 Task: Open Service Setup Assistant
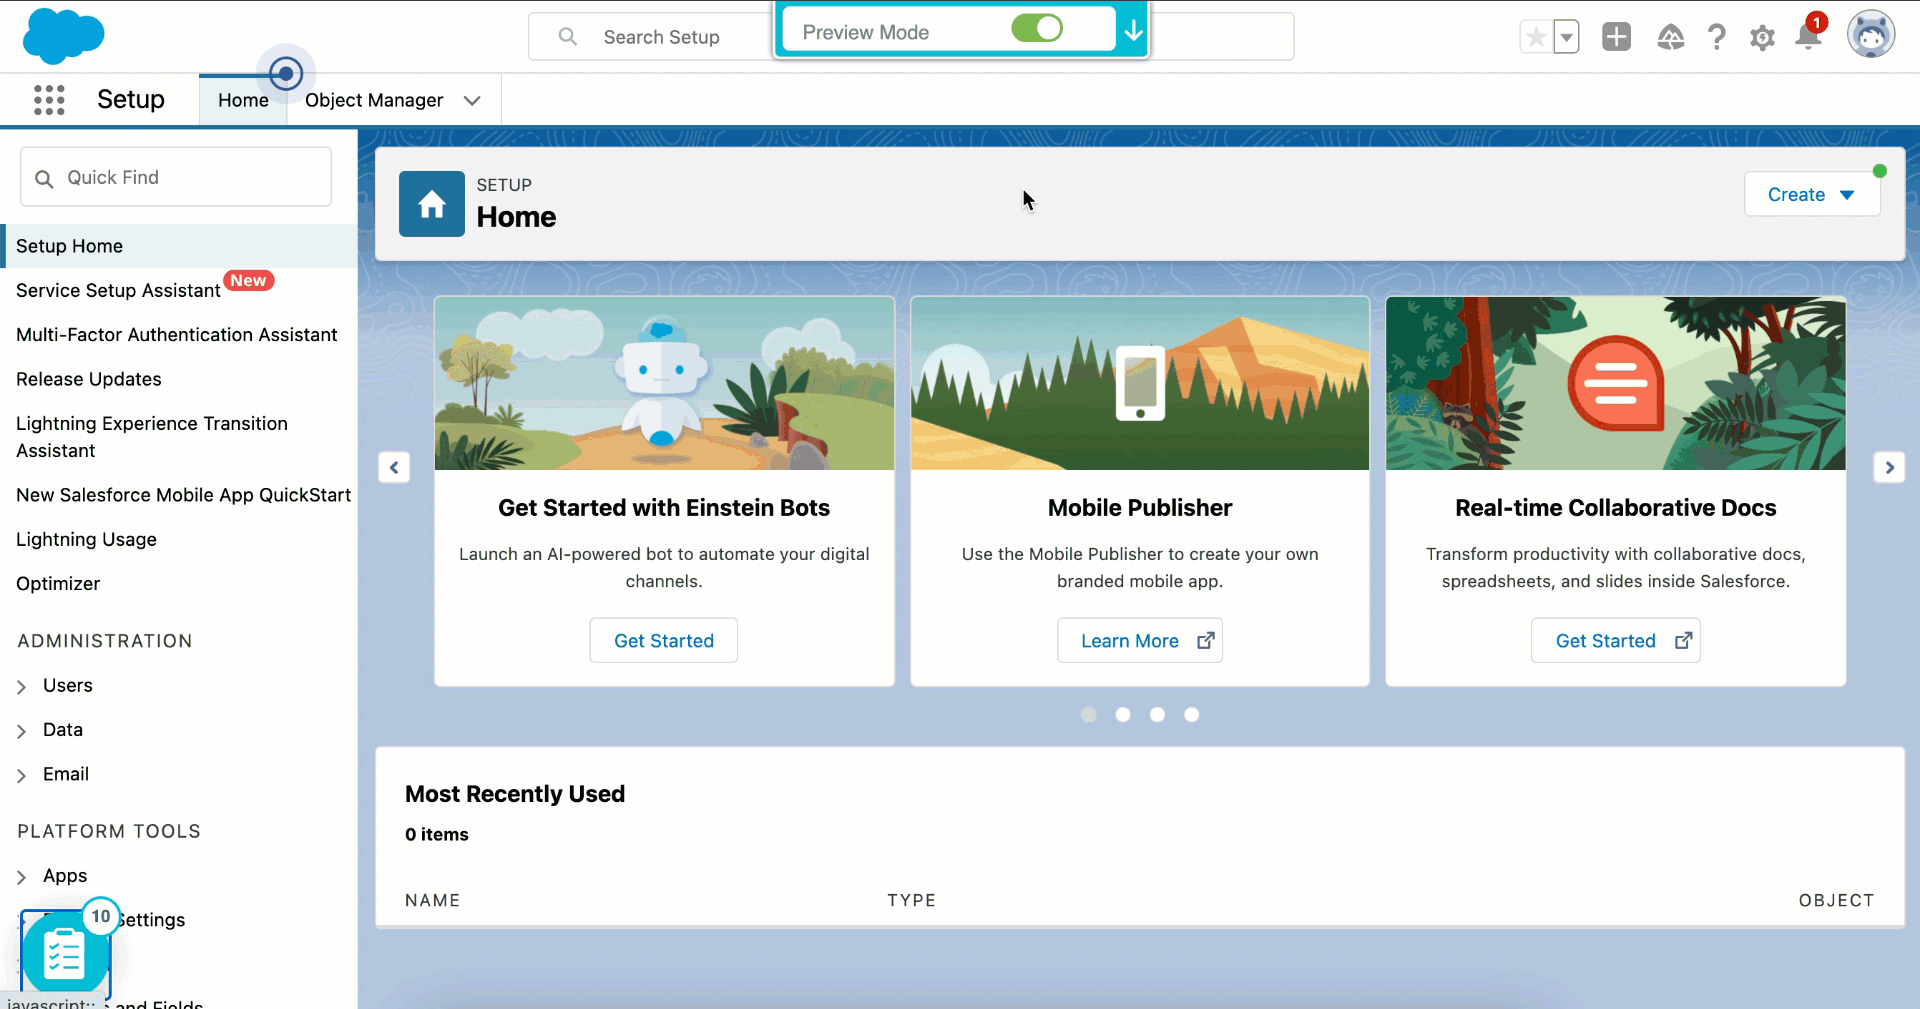pos(118,290)
